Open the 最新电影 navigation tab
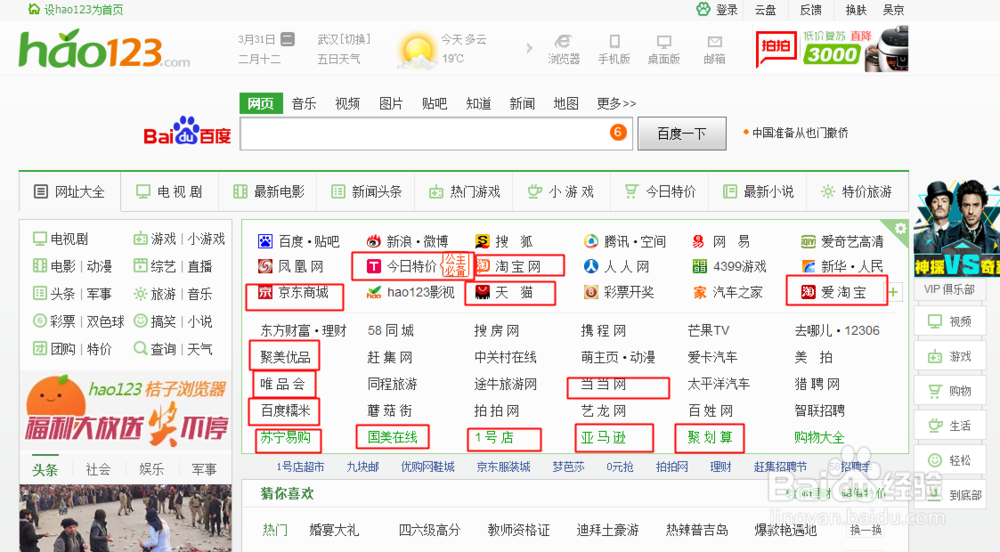The image size is (1000, 552). 268,192
